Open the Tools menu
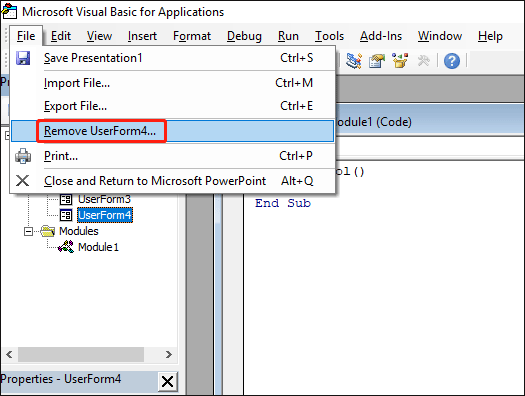 [329, 36]
